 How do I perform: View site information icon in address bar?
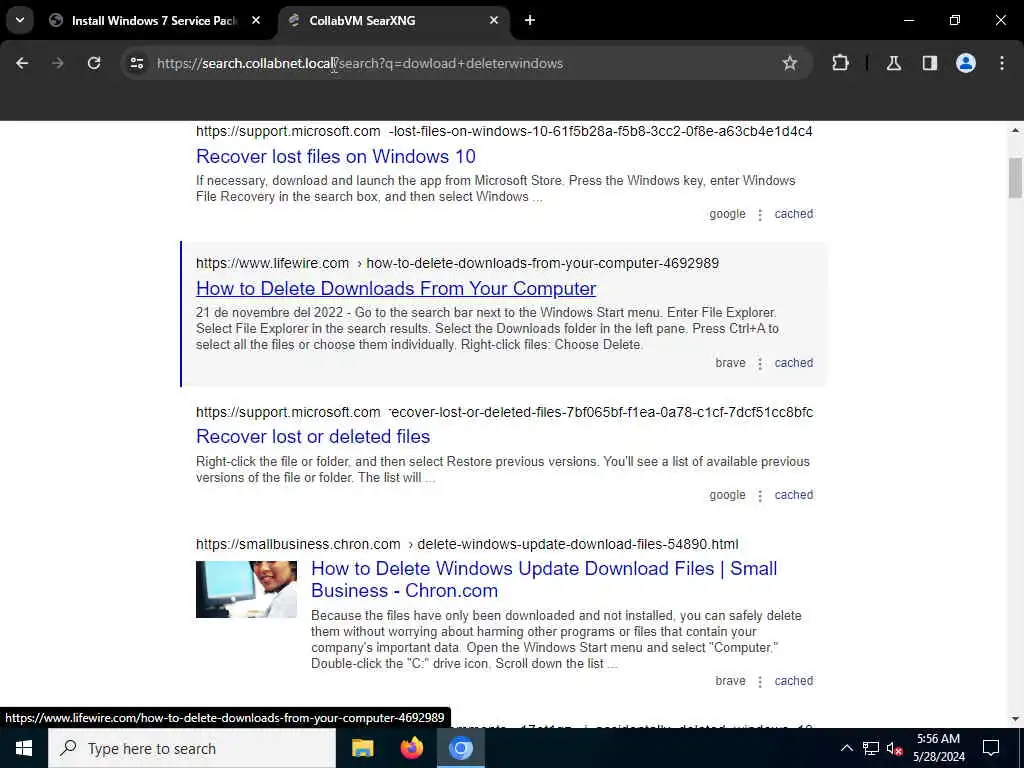136,63
